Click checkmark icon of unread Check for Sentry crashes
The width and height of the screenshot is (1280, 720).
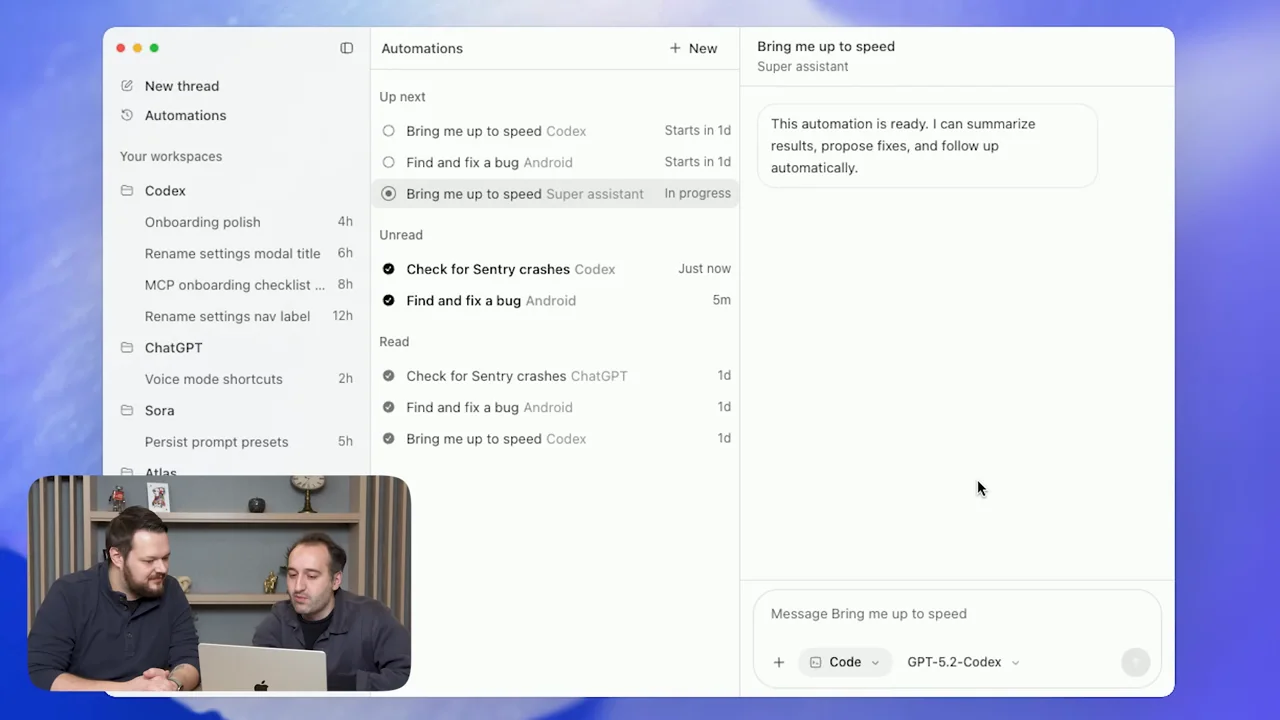389,269
